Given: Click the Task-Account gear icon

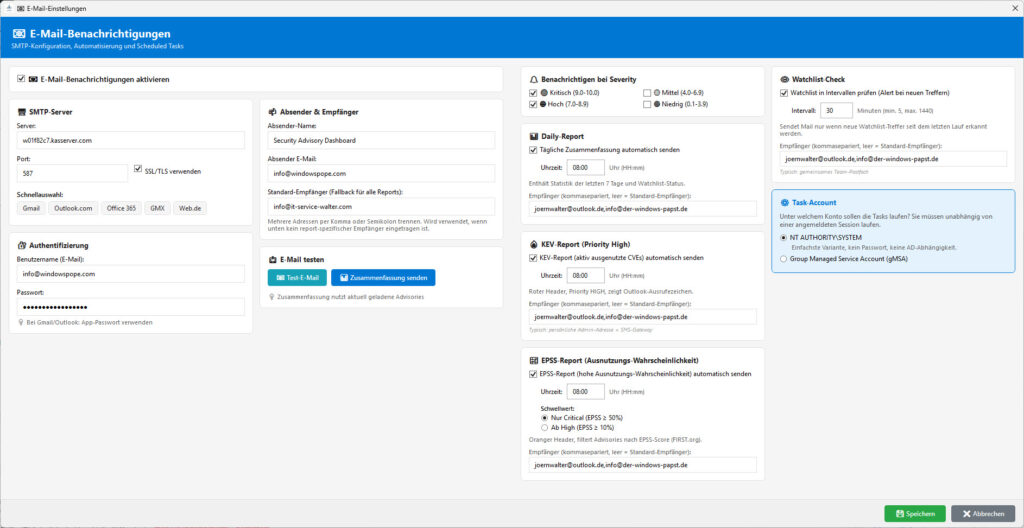Looking at the screenshot, I should pos(784,203).
